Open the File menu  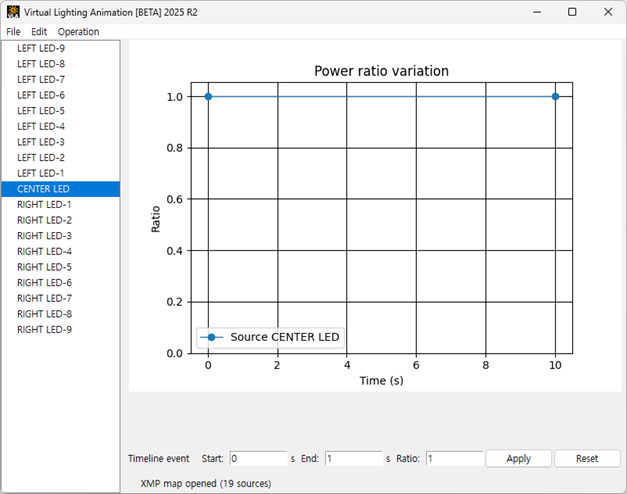coord(13,32)
